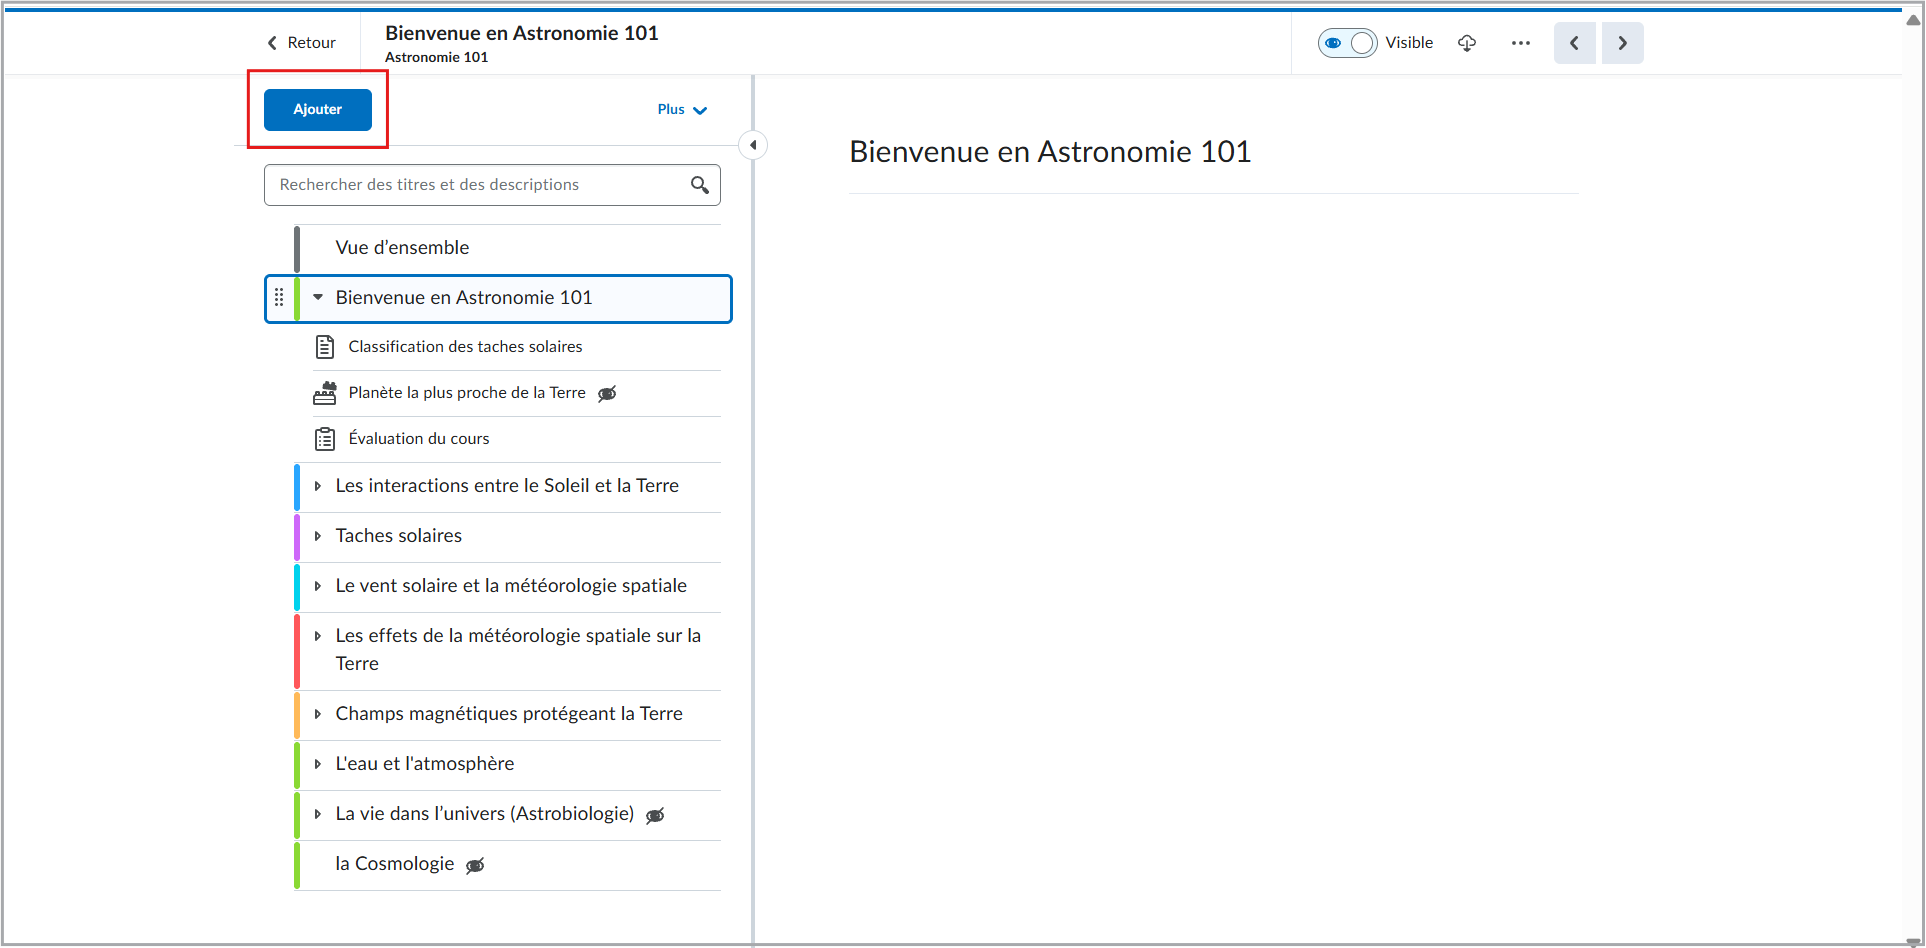The width and height of the screenshot is (1926, 948).
Task: Click the Ajouter button
Action: click(318, 110)
